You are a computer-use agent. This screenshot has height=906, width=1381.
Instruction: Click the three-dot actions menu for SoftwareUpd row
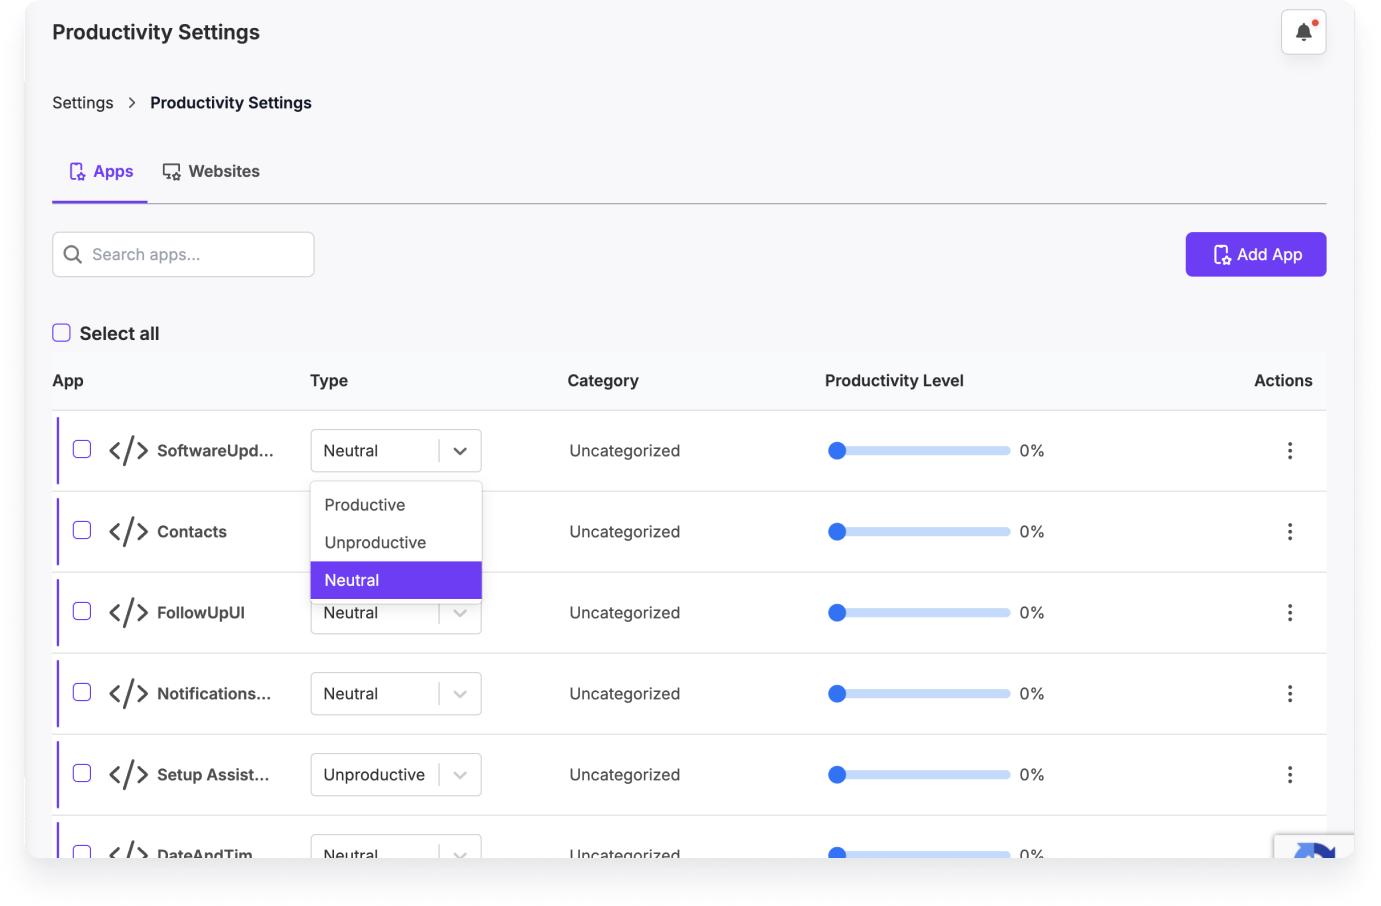coord(1289,451)
